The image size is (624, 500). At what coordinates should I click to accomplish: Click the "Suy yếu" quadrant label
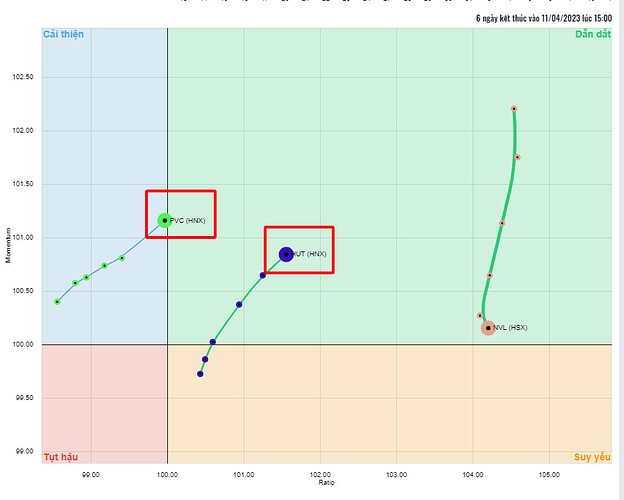(x=592, y=457)
